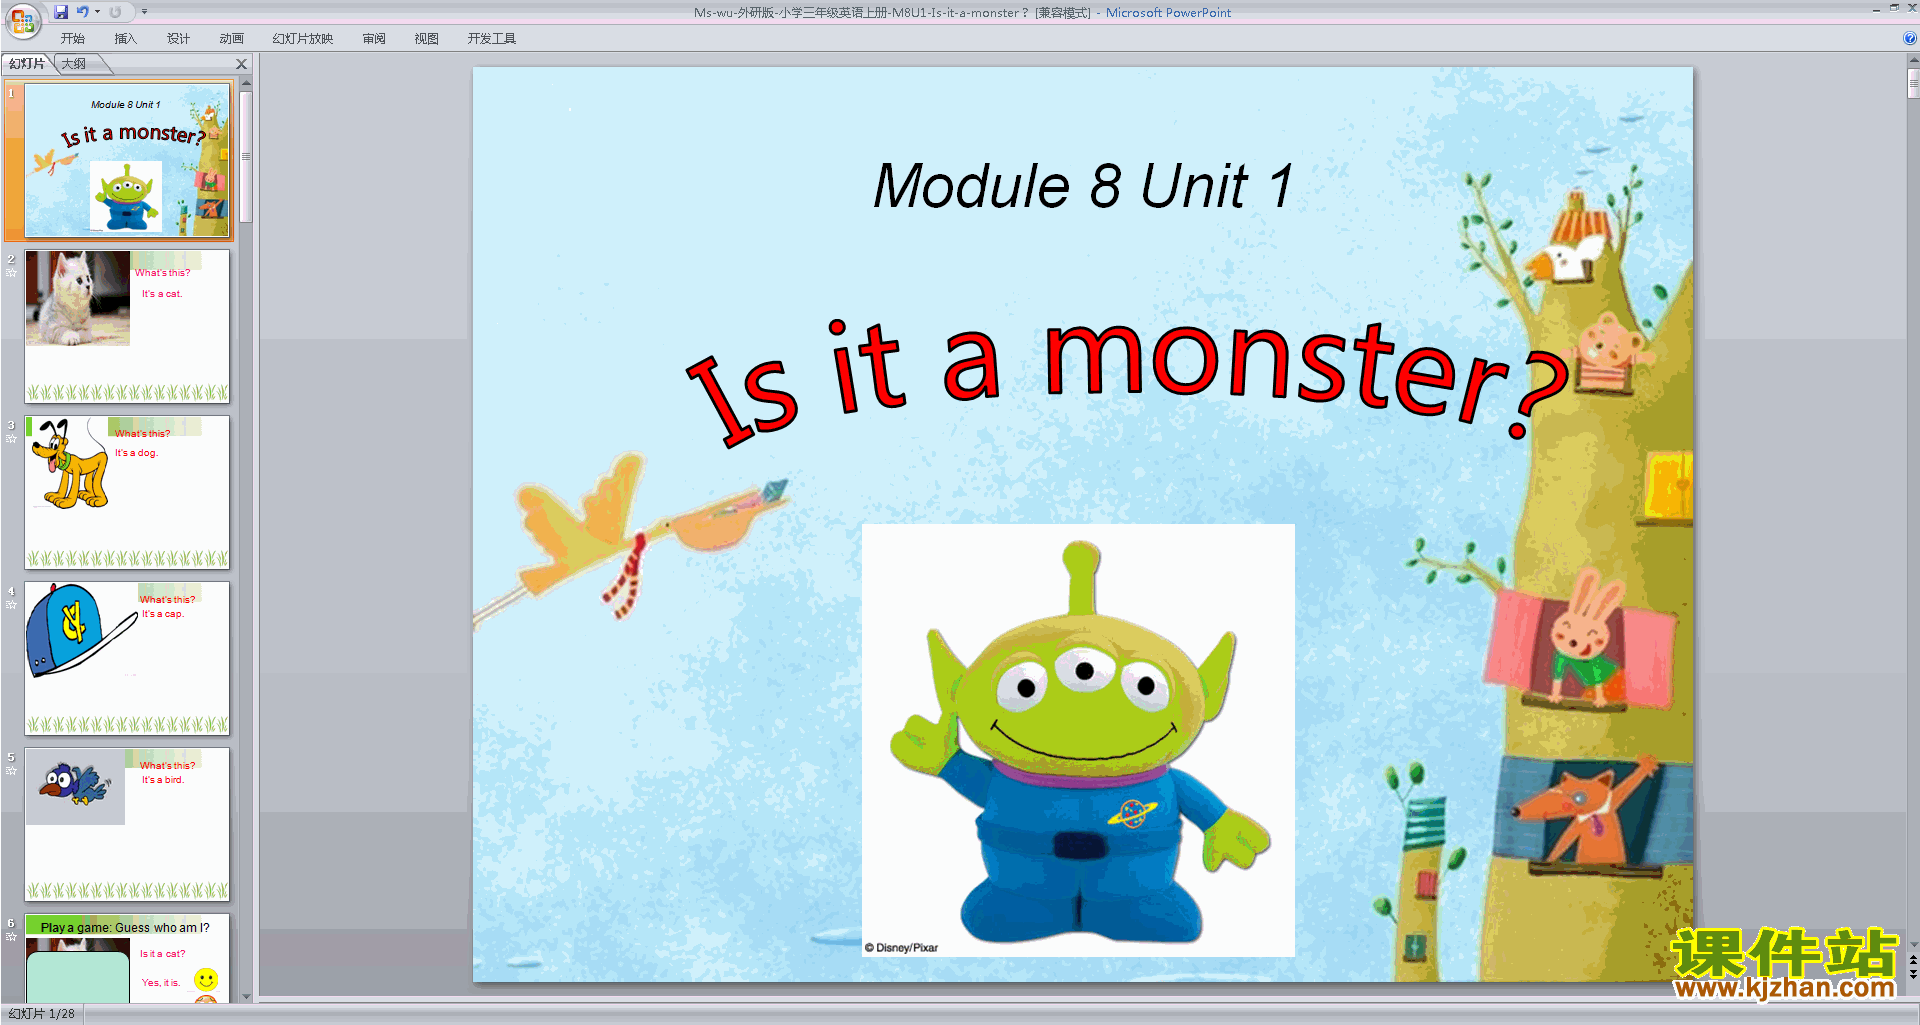Go to next slide using double-arrow button
Viewport: 1920px width, 1025px height.
pyautogui.click(x=1913, y=975)
